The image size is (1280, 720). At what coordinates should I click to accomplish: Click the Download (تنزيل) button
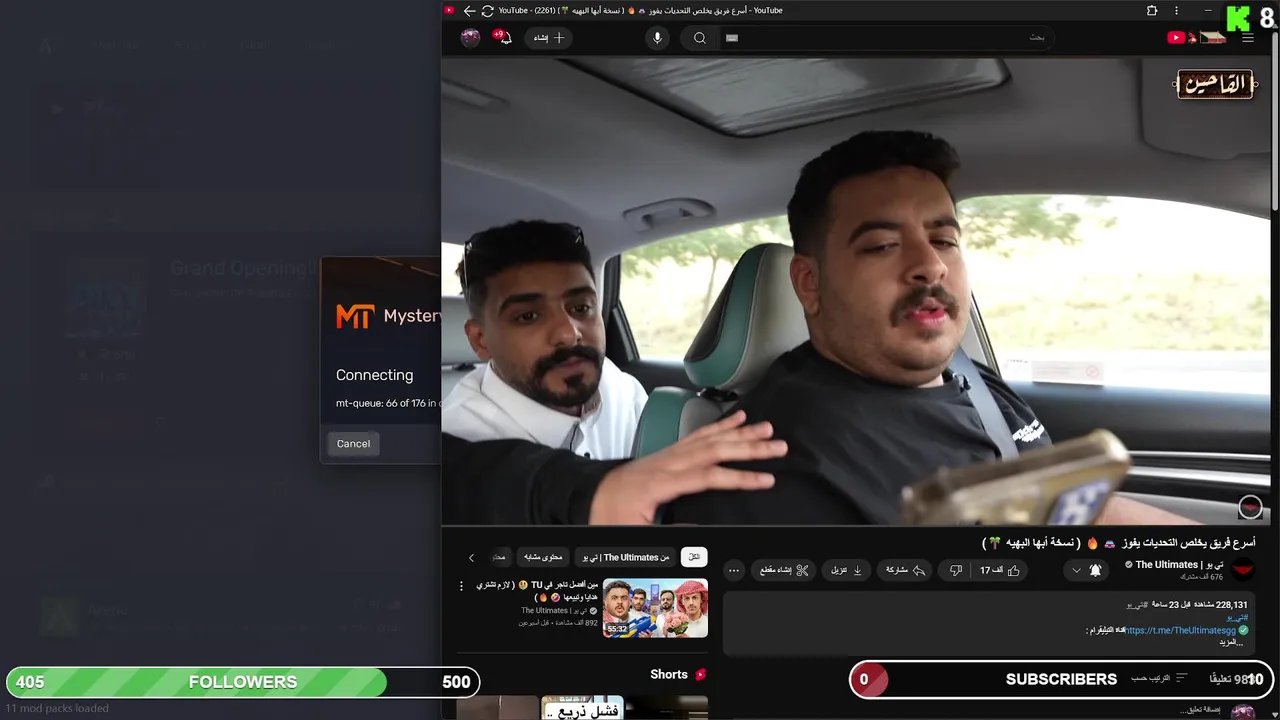click(846, 570)
